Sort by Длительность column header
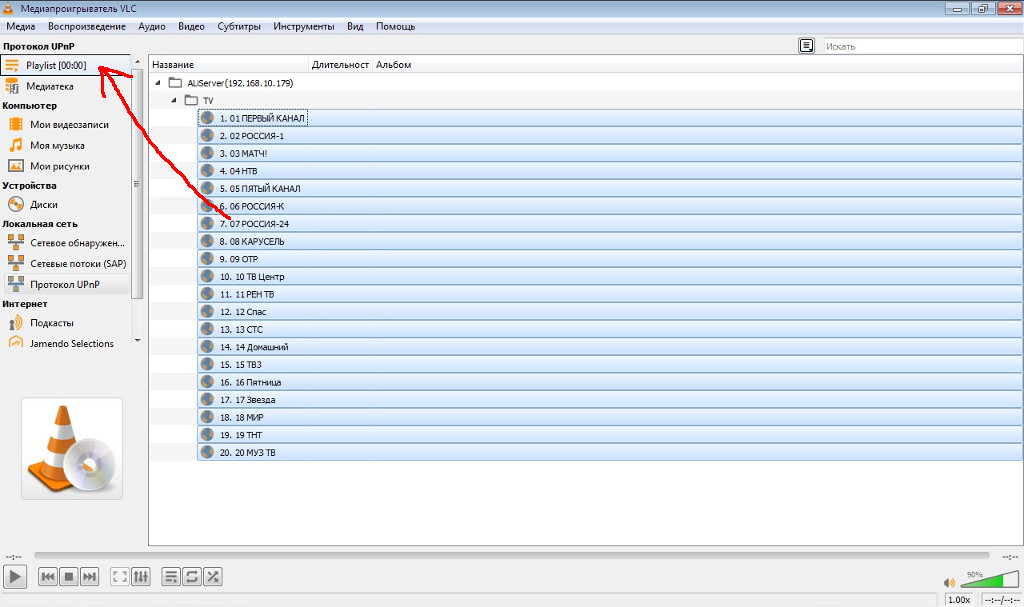 [x=340, y=65]
